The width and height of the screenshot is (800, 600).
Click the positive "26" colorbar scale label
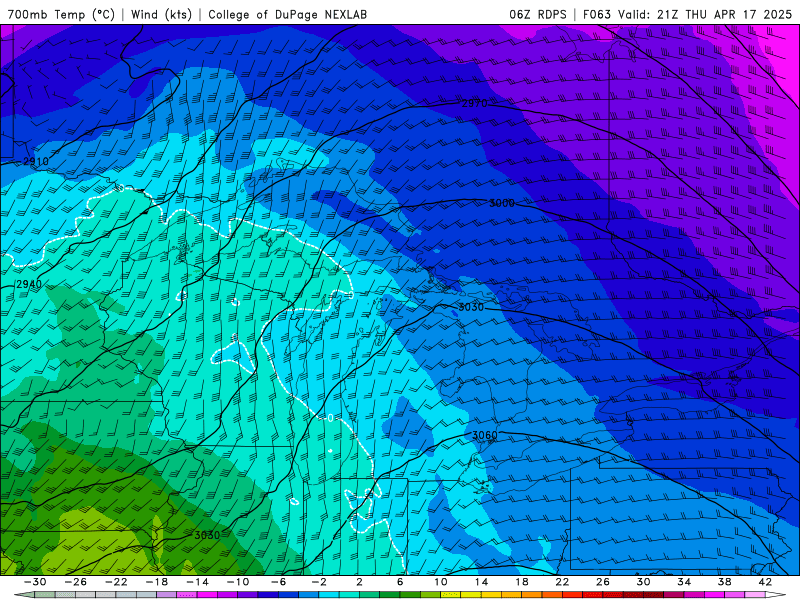(x=603, y=582)
